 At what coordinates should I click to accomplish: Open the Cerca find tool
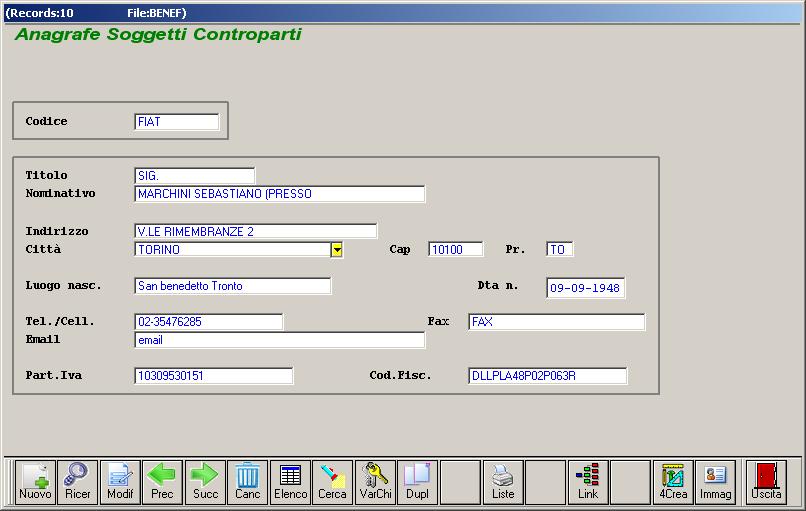point(333,482)
